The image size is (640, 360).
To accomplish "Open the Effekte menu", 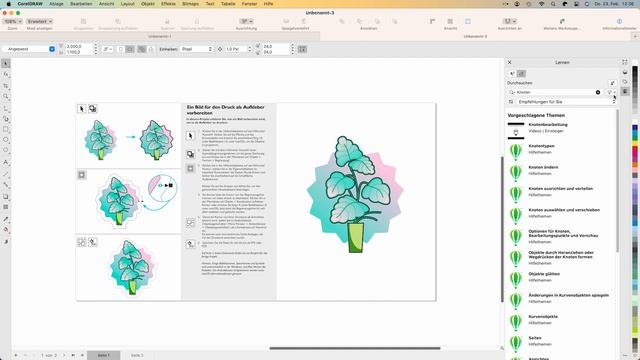I will coord(168,4).
